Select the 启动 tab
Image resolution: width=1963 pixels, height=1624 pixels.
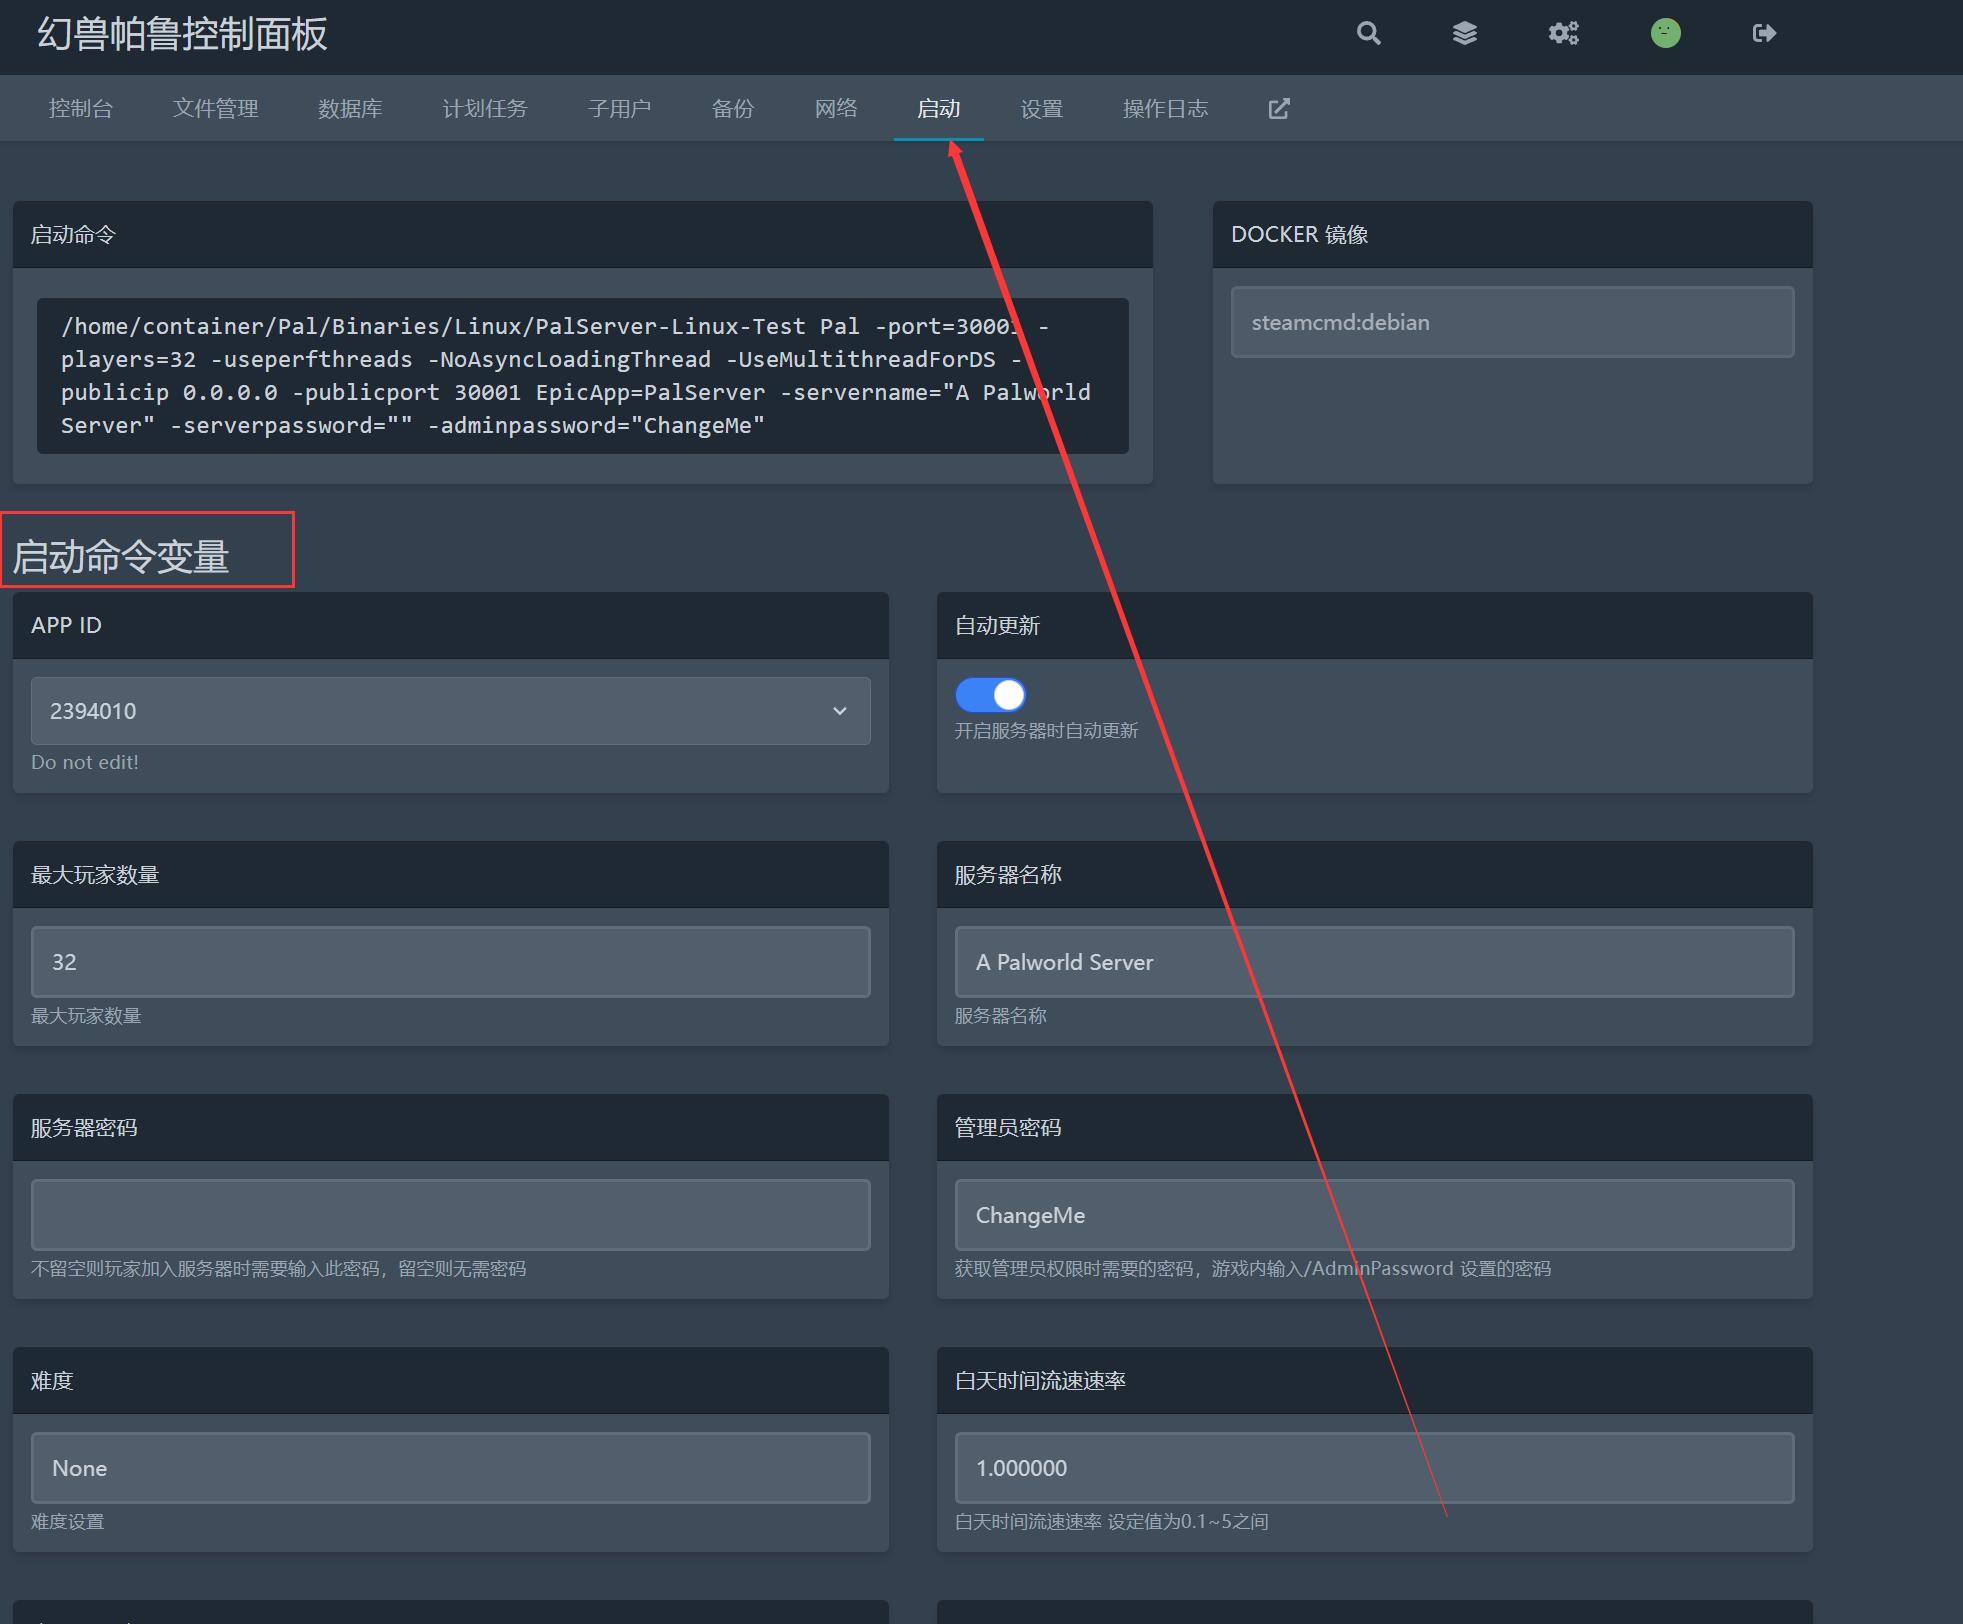coord(939,108)
